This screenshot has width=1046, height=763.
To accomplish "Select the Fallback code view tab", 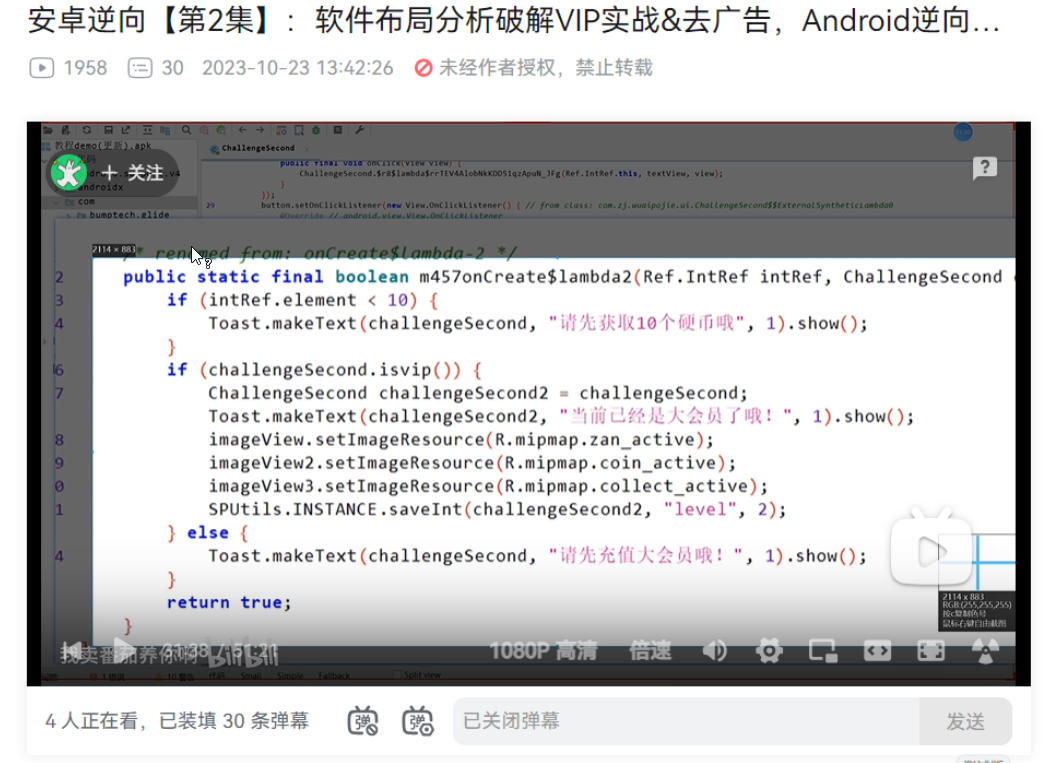I will click(x=334, y=676).
